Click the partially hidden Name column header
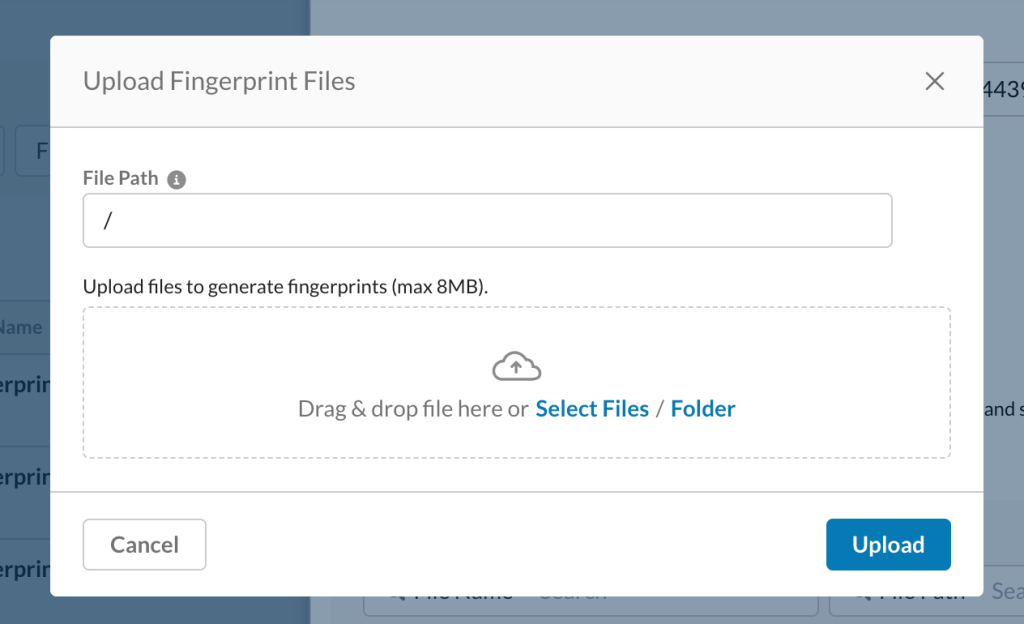This screenshot has width=1024, height=624. coord(21,327)
